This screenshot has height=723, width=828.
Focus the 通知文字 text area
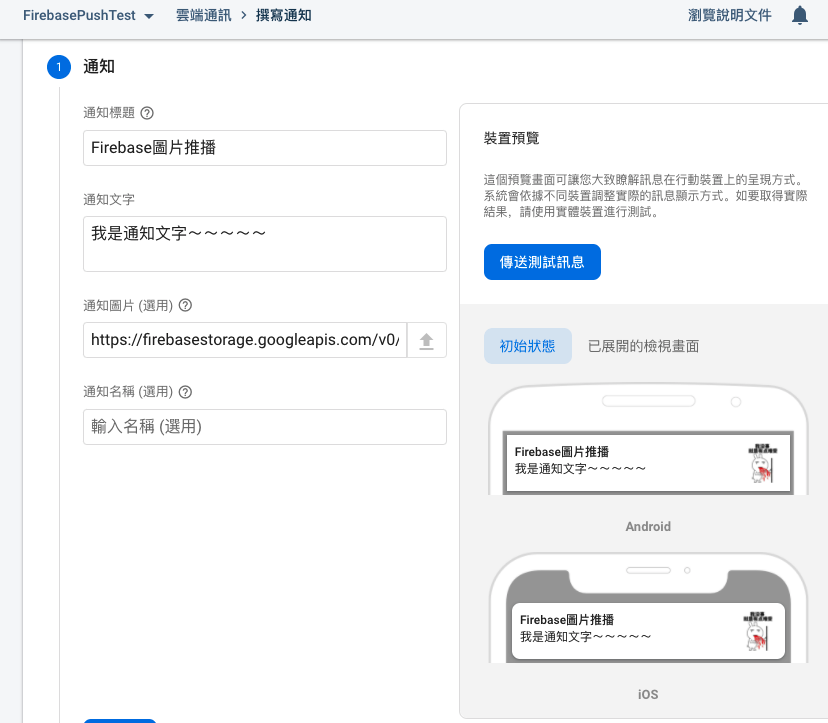point(265,244)
